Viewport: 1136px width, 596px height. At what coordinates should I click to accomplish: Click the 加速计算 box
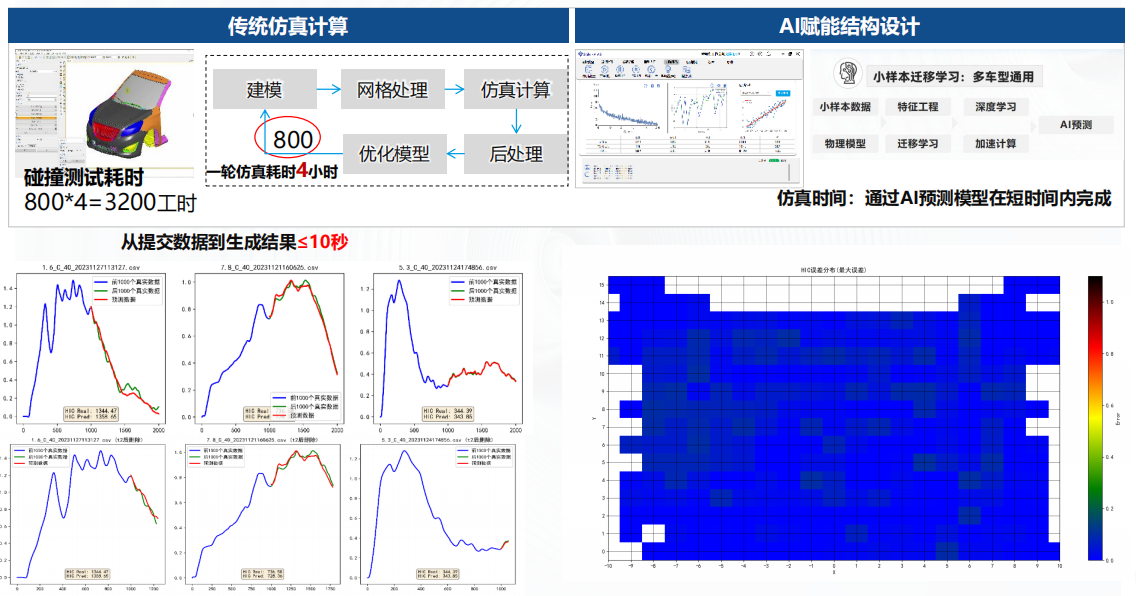click(995, 143)
